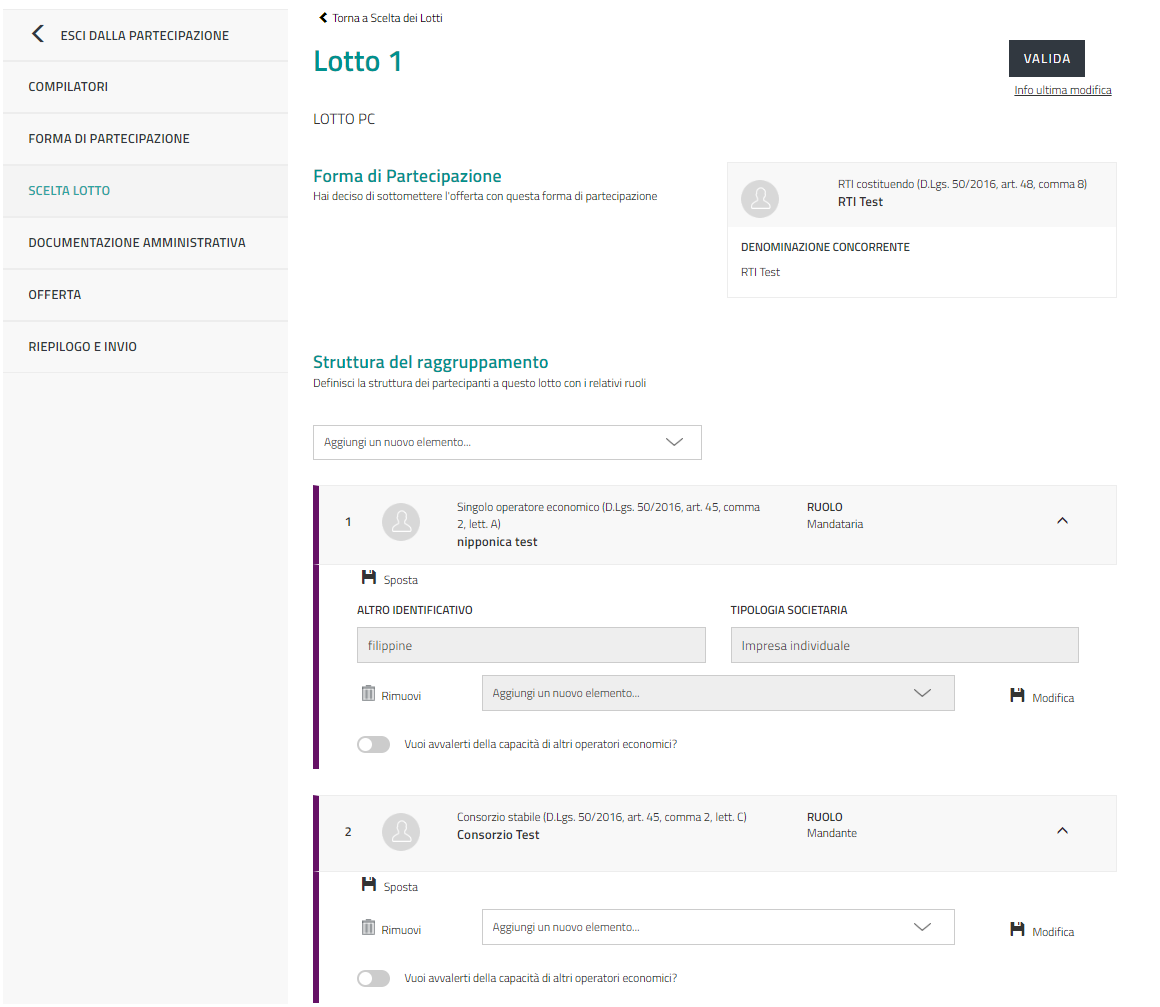Click the Sposta icon for Consorzio Test
The width and height of the screenshot is (1160, 1007).
[368, 885]
